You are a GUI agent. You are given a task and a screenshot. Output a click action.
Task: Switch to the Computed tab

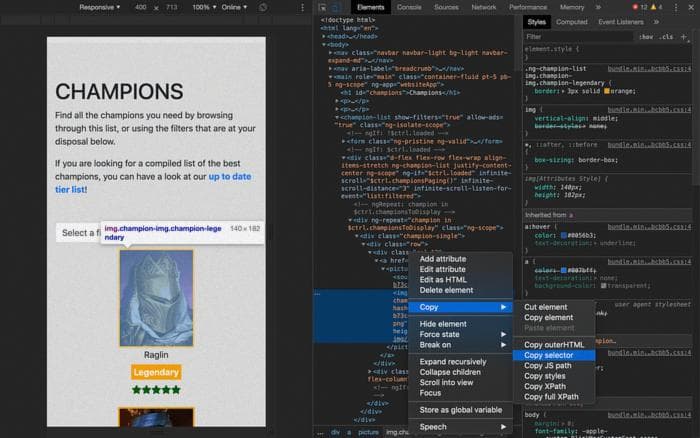point(572,21)
